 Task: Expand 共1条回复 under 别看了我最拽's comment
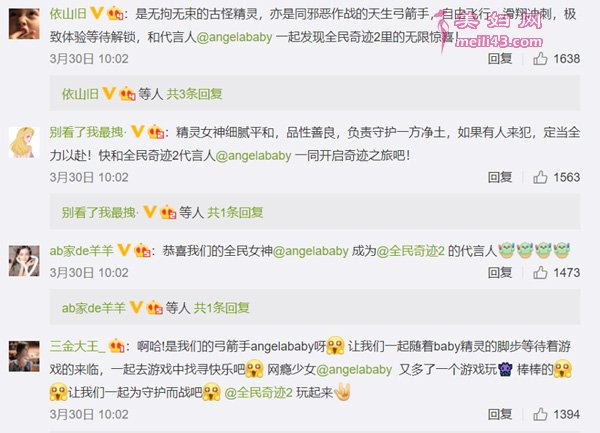click(235, 212)
